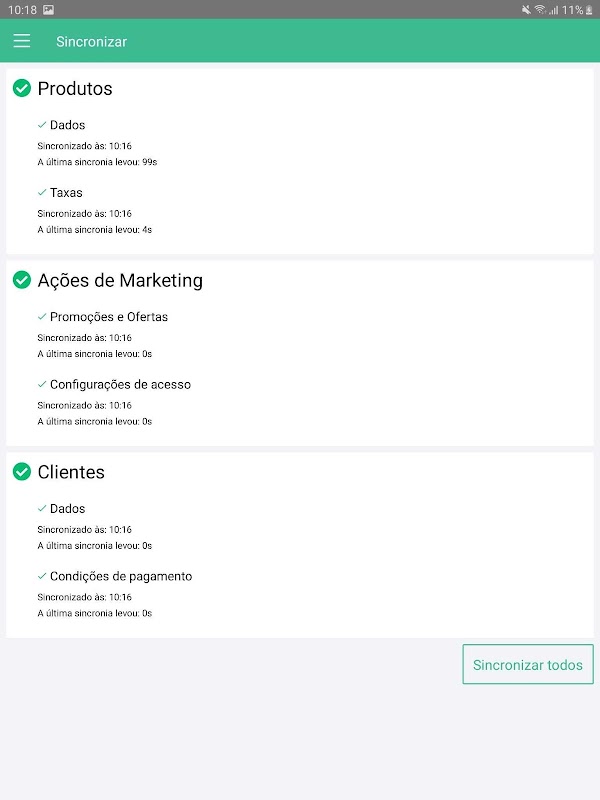The image size is (600, 800).
Task: Tap Configurações de acesso sync item
Action: pyautogui.click(x=120, y=385)
